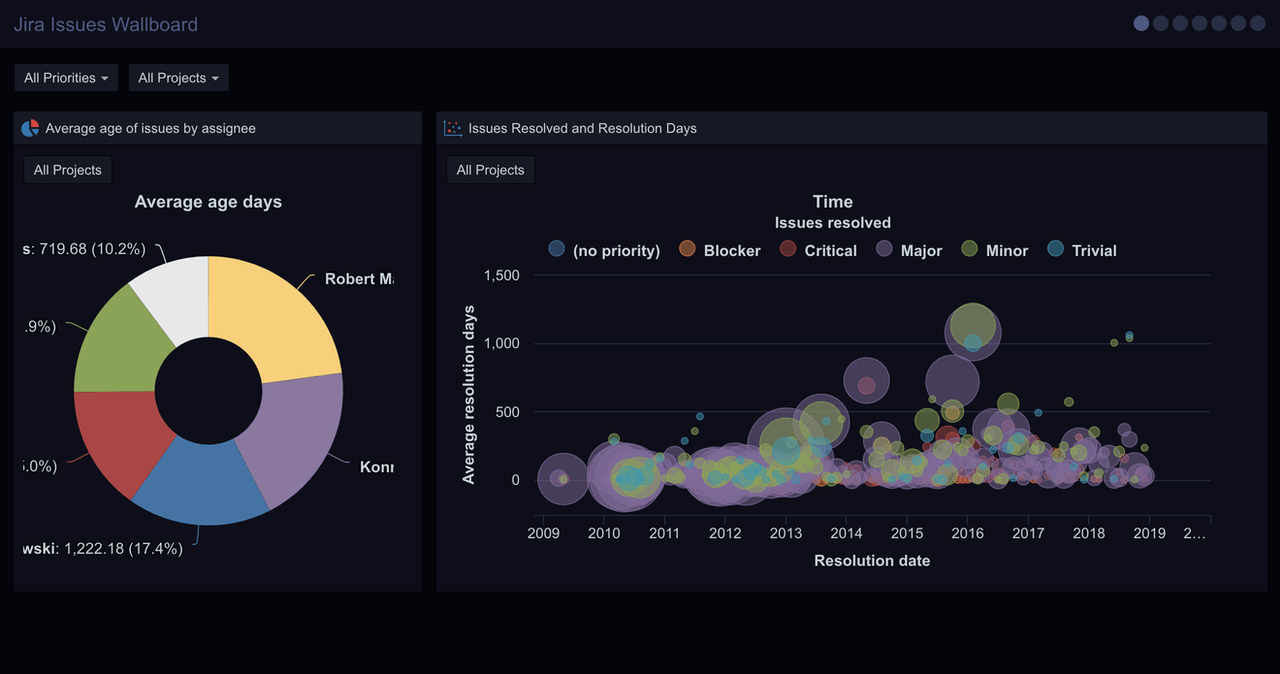Click All Projects button in Average age panel
1280x674 pixels.
click(68, 170)
